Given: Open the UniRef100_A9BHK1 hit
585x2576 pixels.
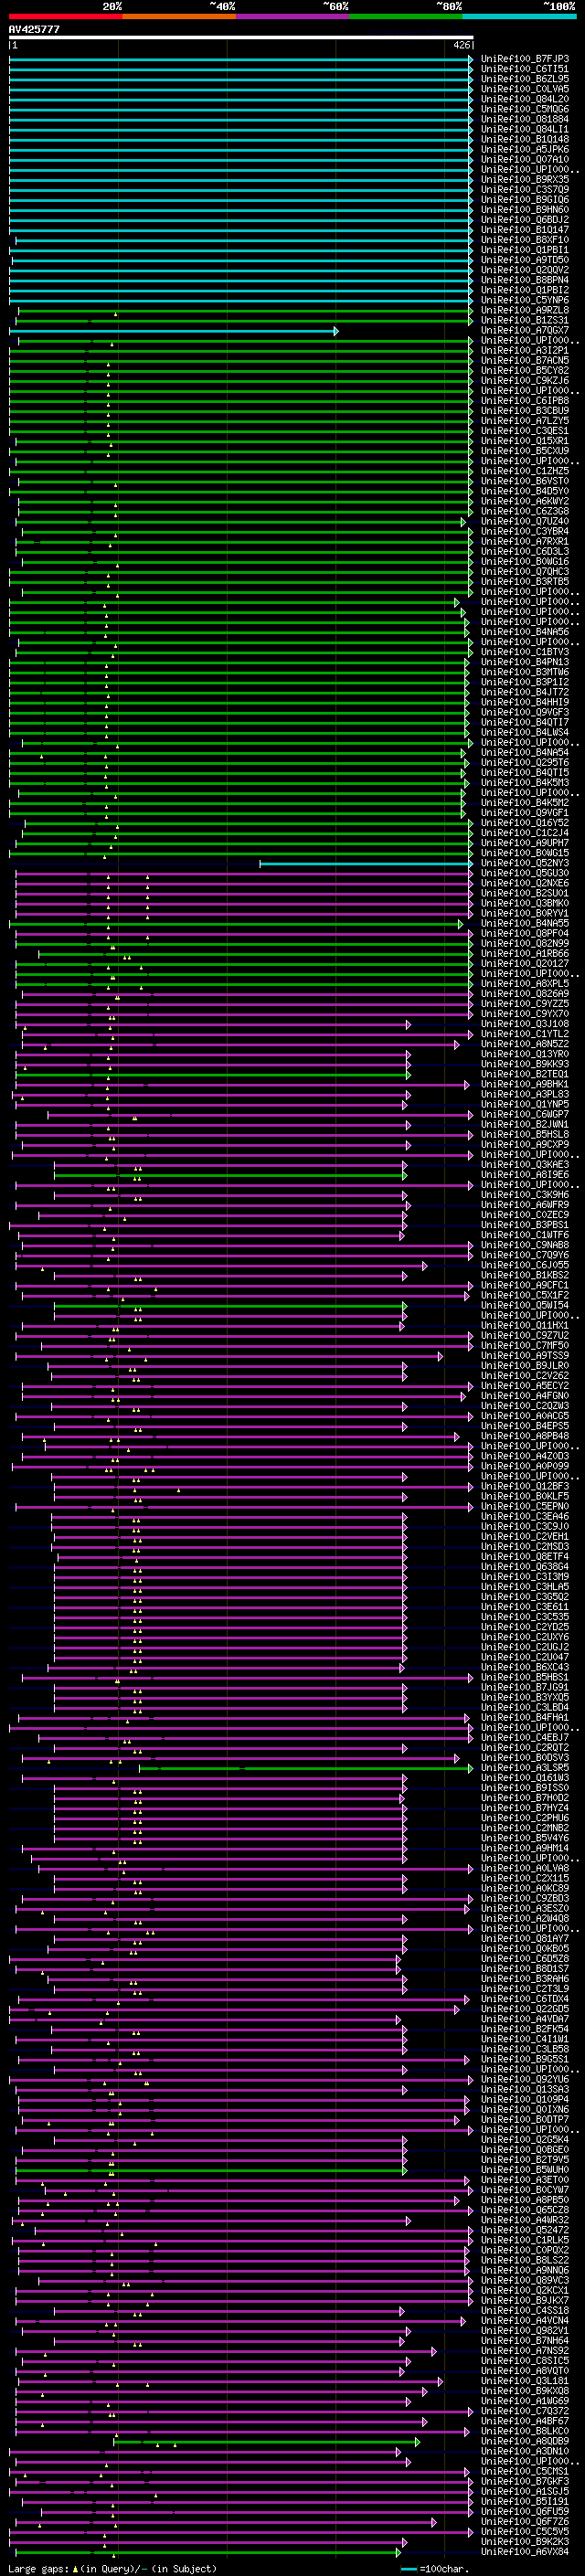Looking at the screenshot, I should coord(525,1084).
